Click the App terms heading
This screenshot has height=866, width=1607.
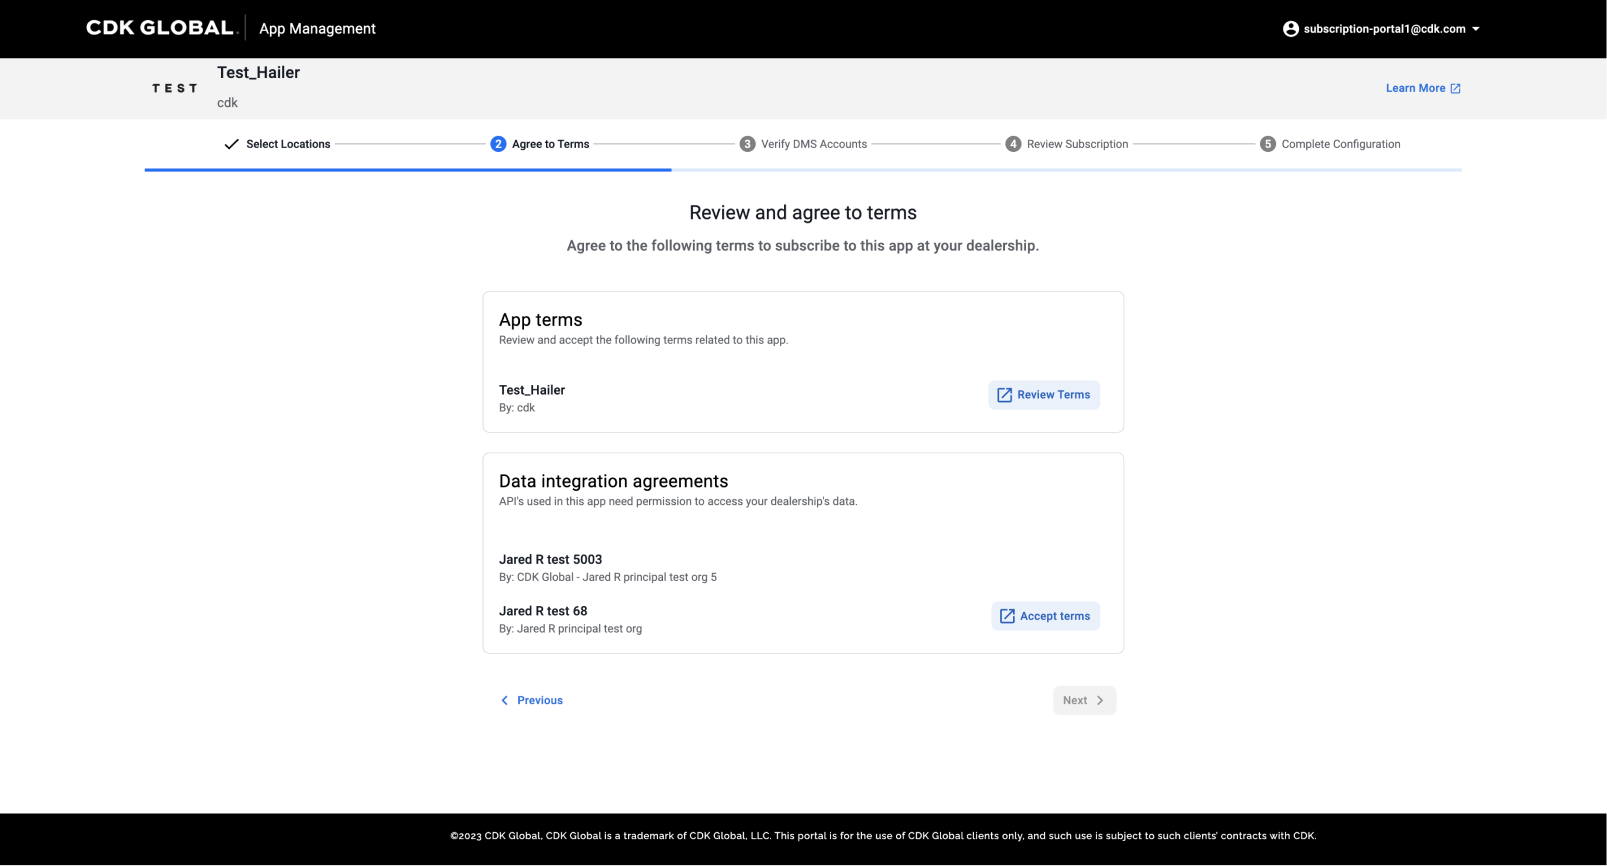(540, 320)
